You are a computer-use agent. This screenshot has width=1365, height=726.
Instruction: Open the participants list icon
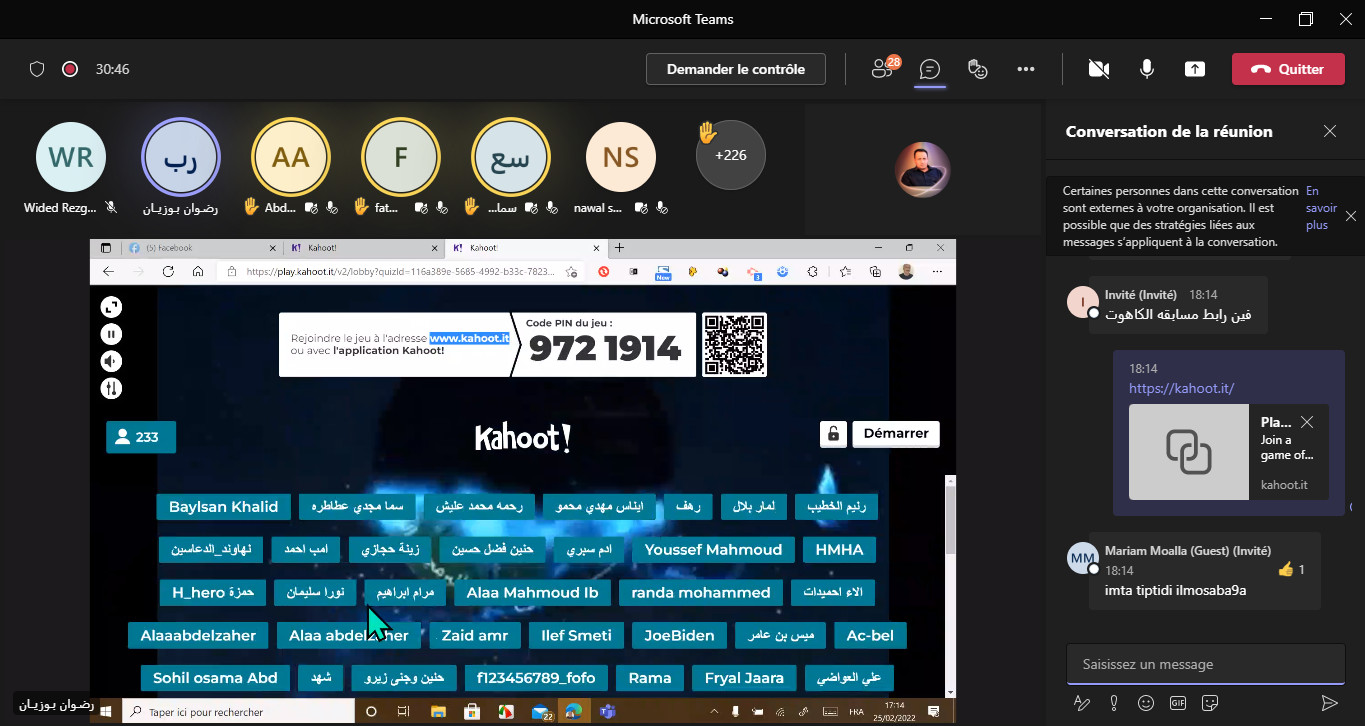(883, 68)
